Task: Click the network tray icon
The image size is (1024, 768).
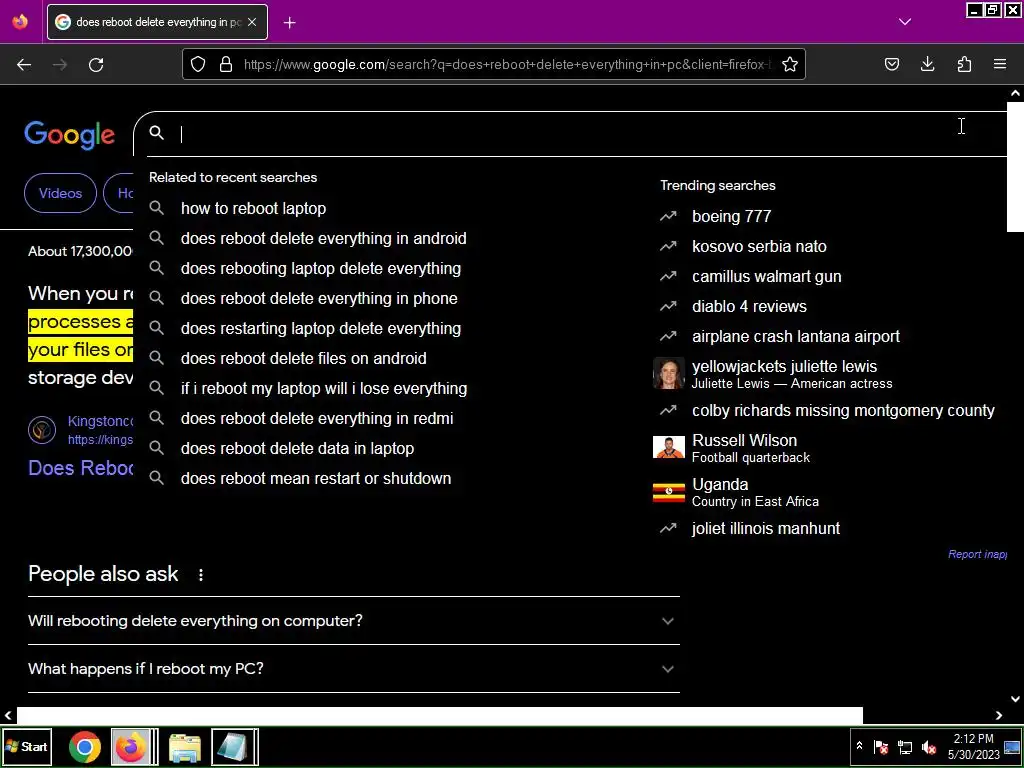Action: (905, 746)
